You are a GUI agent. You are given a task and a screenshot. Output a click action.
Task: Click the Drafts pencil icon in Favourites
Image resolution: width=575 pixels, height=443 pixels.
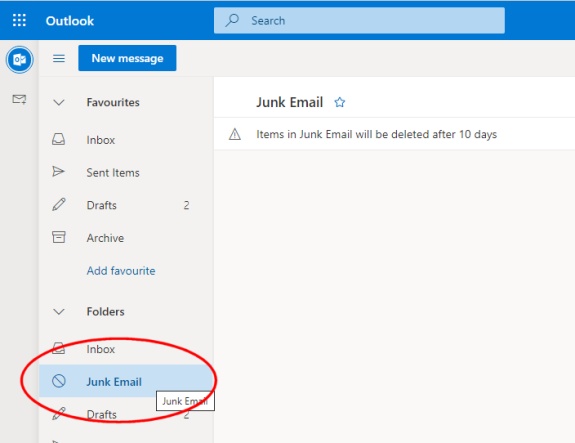[59, 204]
